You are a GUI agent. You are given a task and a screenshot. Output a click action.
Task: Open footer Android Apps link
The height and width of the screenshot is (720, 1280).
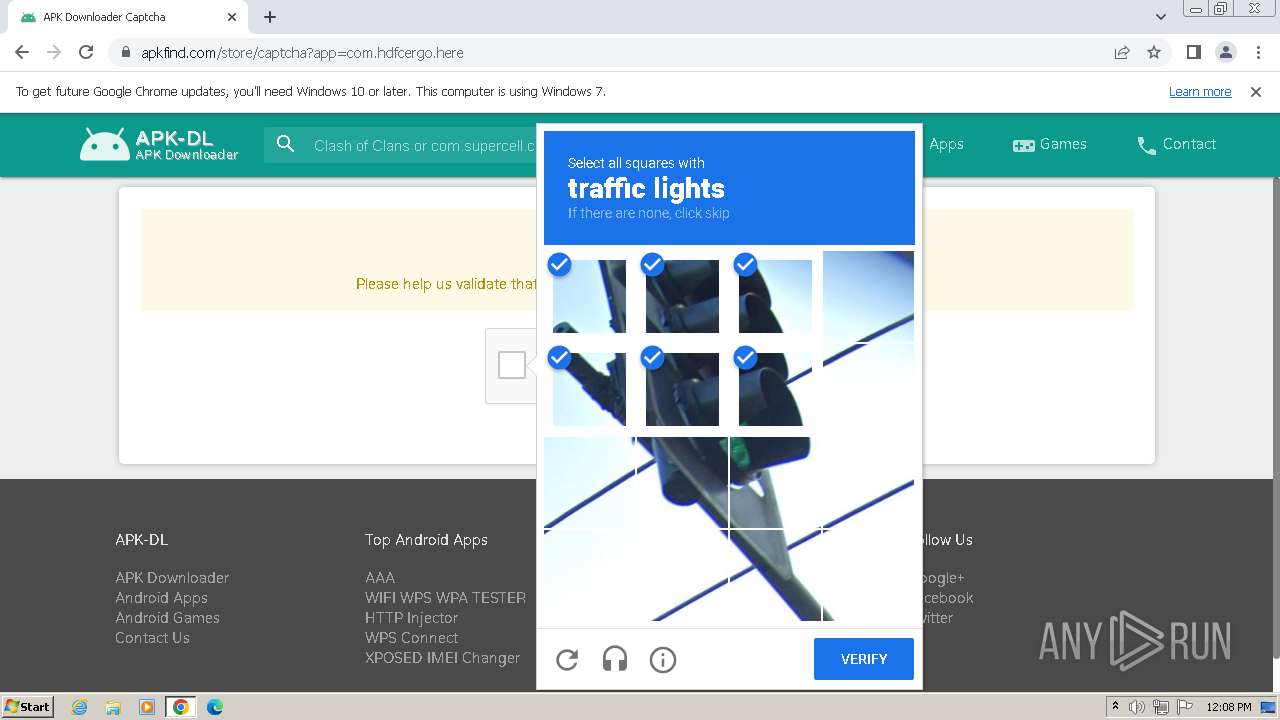[161, 598]
